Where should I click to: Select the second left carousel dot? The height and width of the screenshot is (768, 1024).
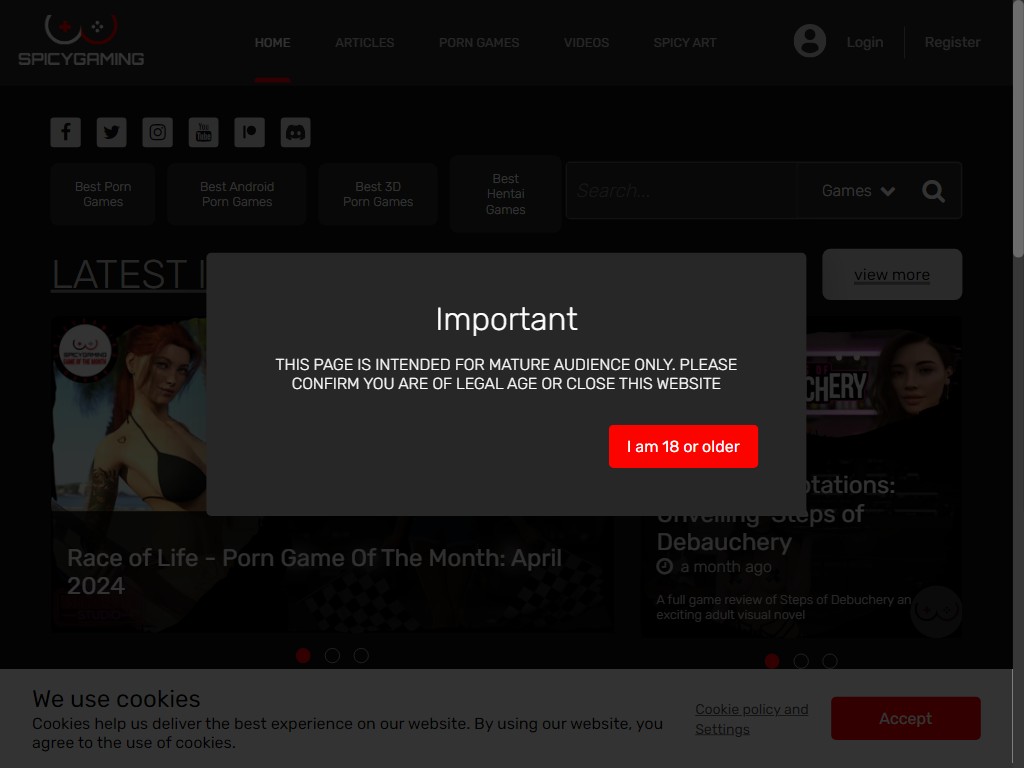333,655
